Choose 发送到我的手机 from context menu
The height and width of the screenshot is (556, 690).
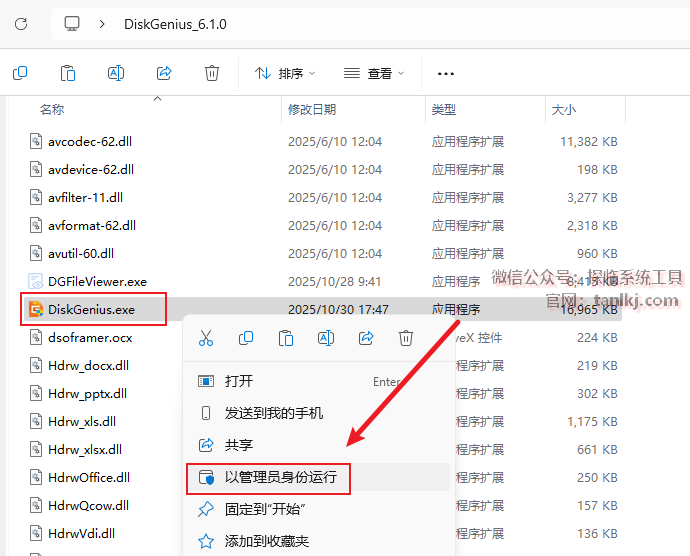318,413
